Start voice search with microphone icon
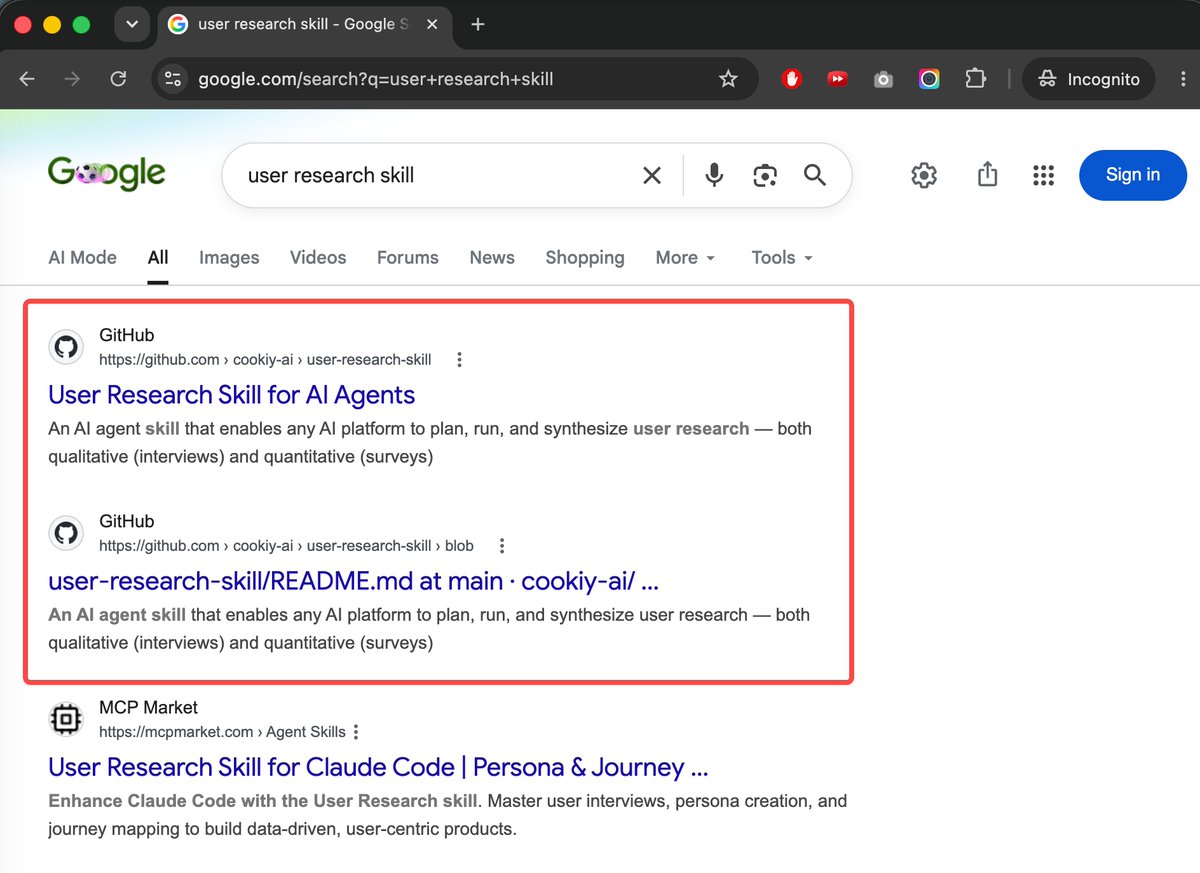The width and height of the screenshot is (1200, 873). click(x=714, y=175)
